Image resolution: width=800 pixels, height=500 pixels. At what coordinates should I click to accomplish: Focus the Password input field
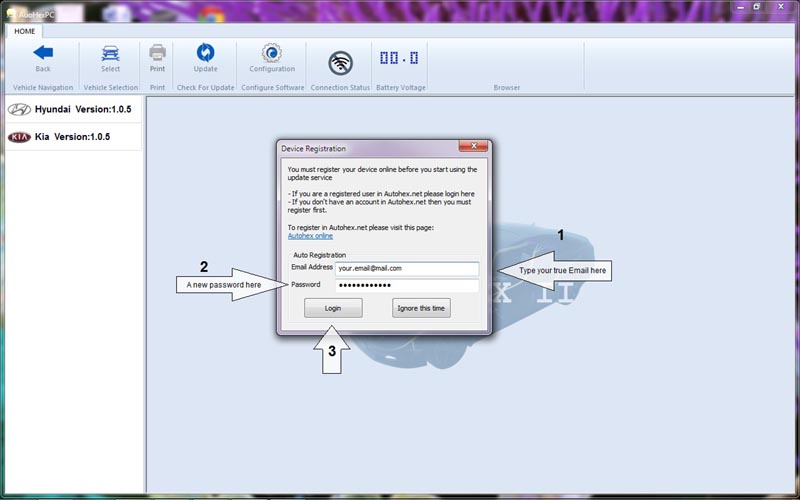click(x=407, y=285)
